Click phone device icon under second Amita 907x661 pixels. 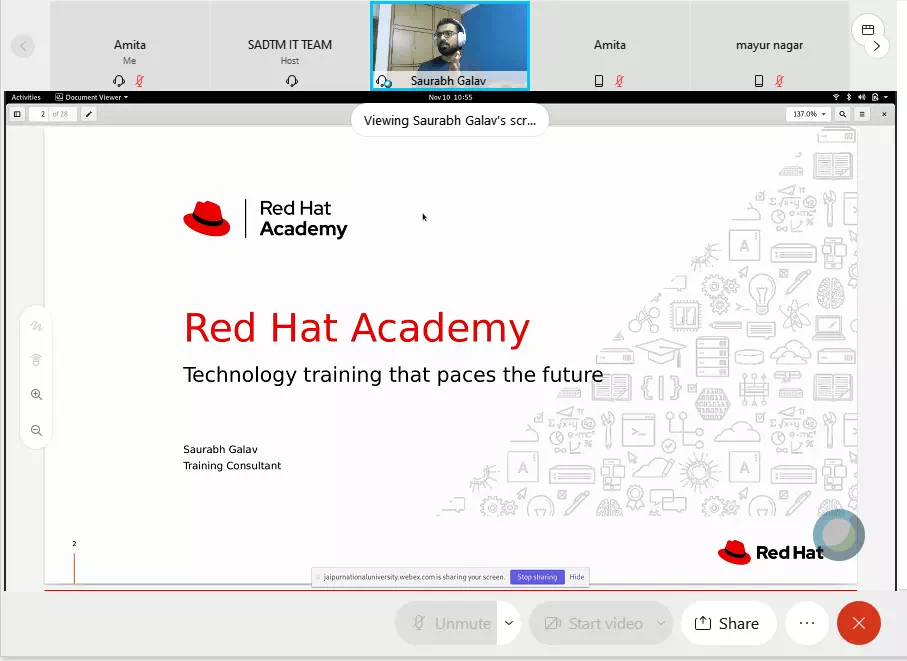tap(599, 81)
